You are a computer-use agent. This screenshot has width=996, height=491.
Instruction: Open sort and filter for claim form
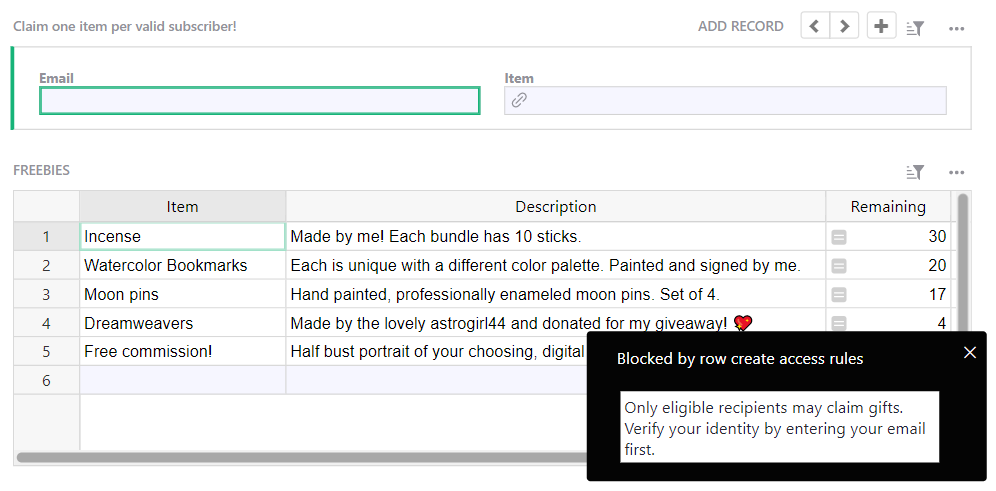pos(915,28)
